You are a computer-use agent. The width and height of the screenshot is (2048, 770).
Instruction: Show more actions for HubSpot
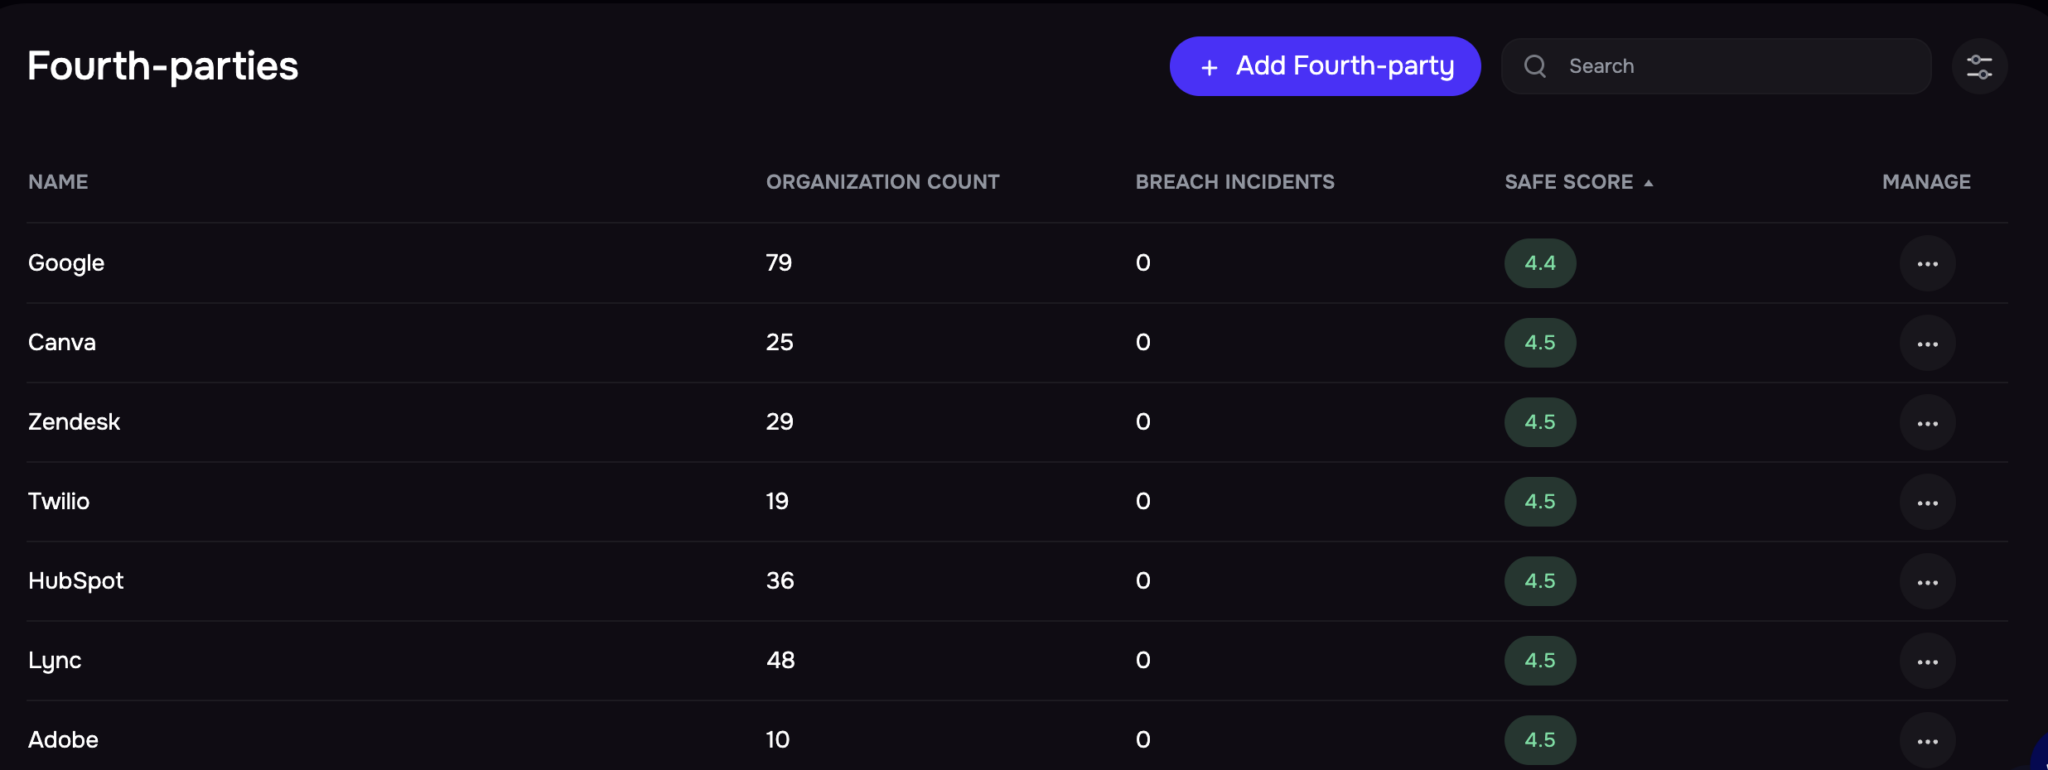point(1927,582)
